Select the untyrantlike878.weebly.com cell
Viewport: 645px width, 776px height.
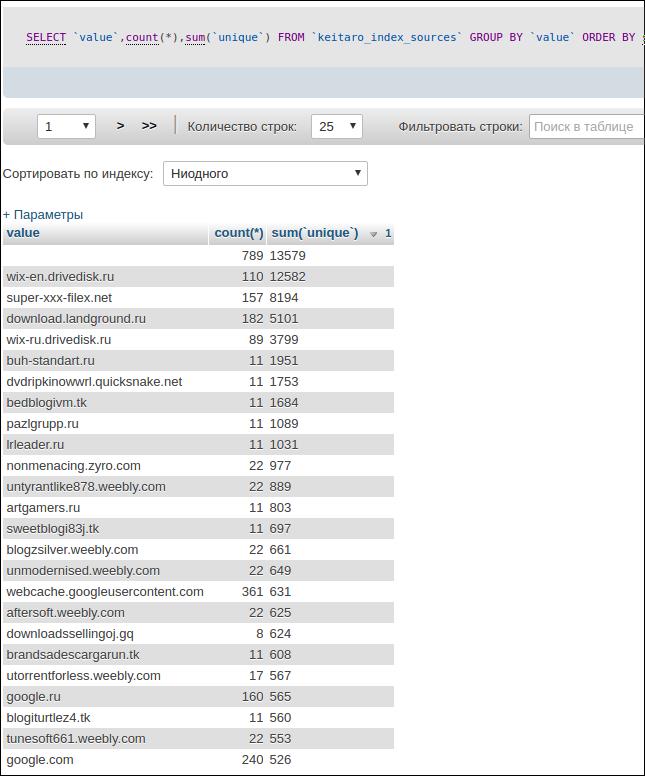[105, 487]
